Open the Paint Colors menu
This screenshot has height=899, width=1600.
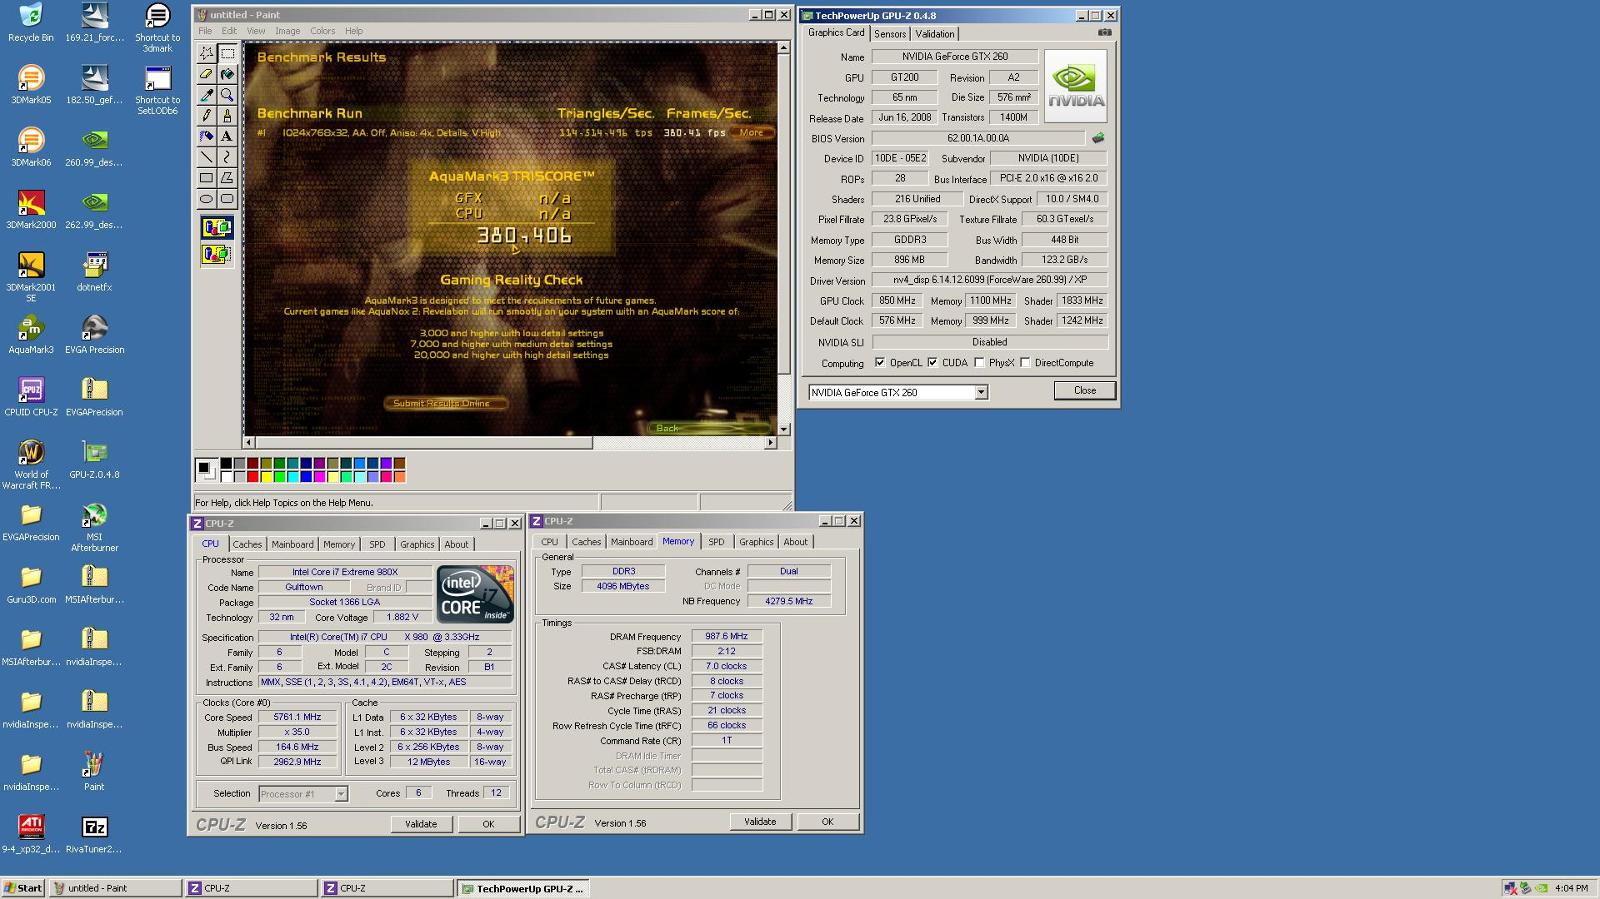323,31
